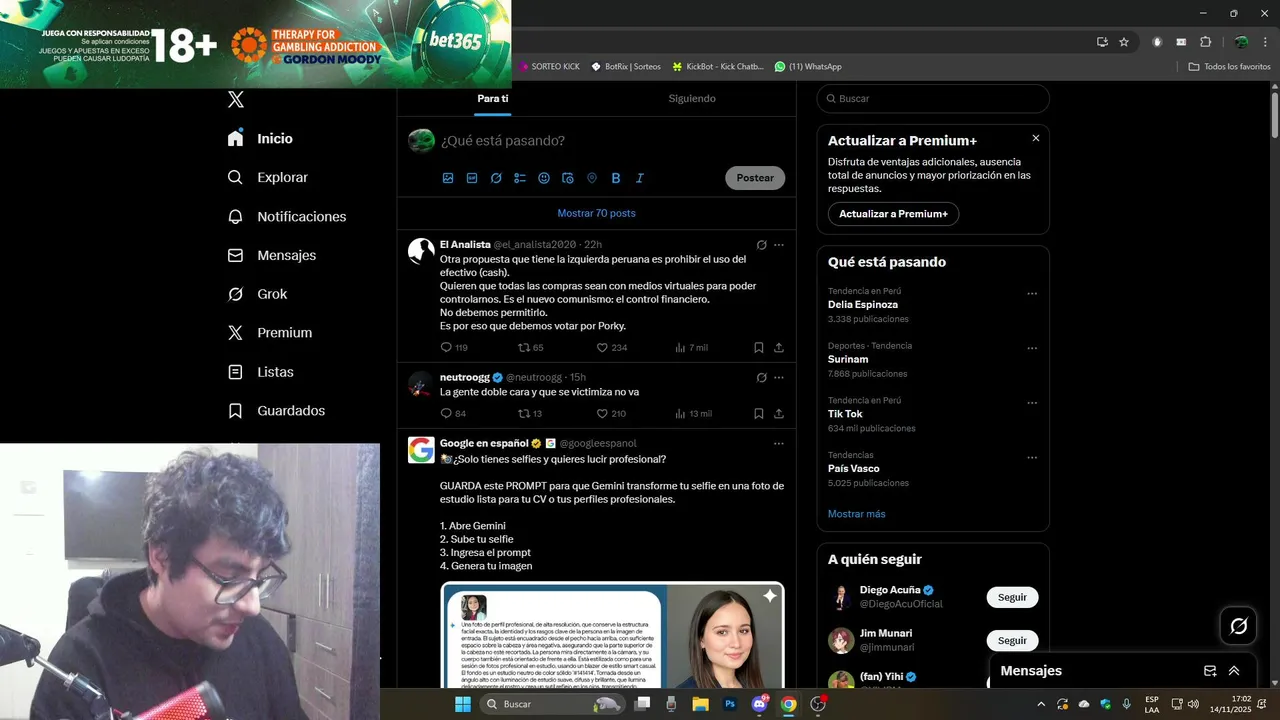Open Delia Espinoza trend
Screen dimensions: 1280x720
[x=863, y=305]
